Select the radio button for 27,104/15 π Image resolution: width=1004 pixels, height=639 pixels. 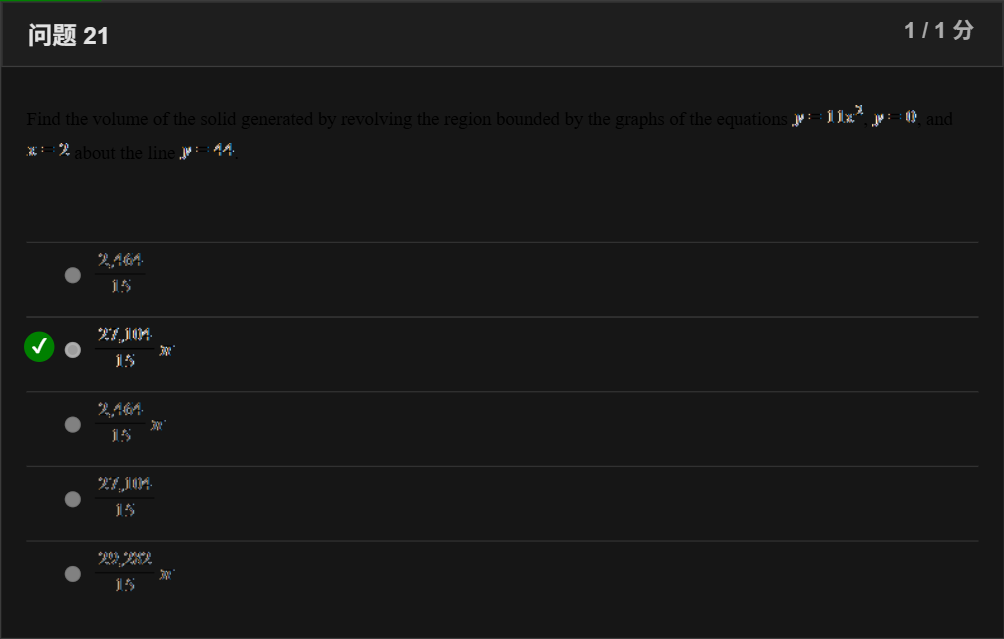pyautogui.click(x=73, y=350)
